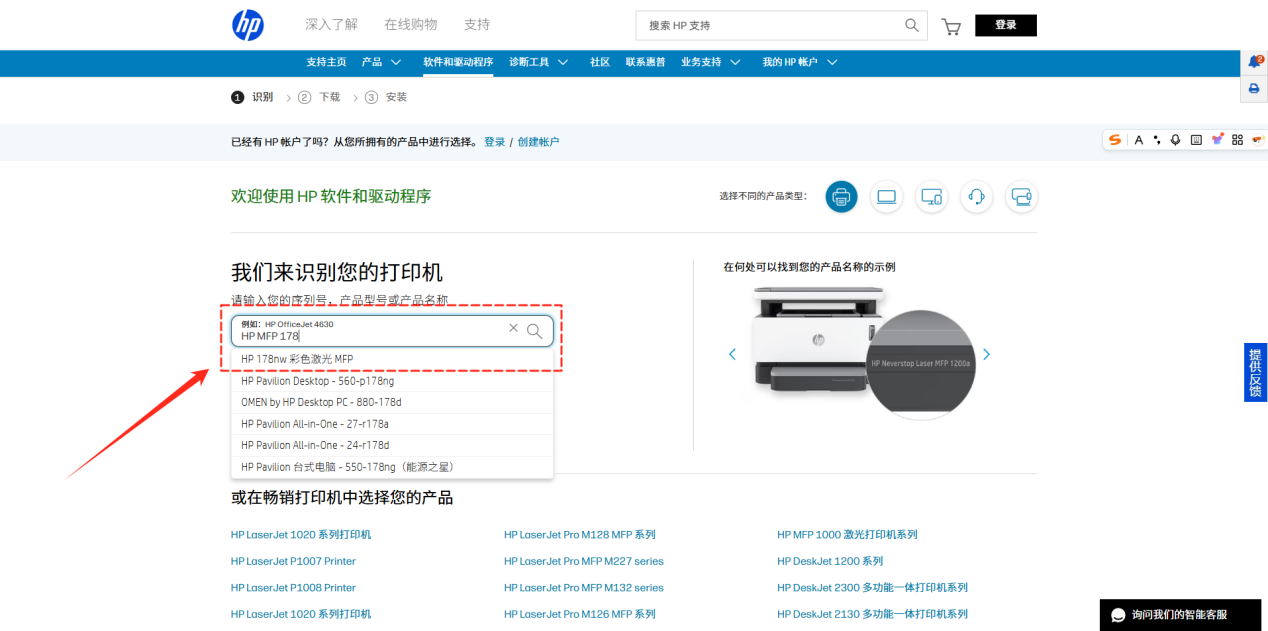Open the HP LaserJet 1020 系列打印机 link
The image size is (1268, 631).
[300, 534]
